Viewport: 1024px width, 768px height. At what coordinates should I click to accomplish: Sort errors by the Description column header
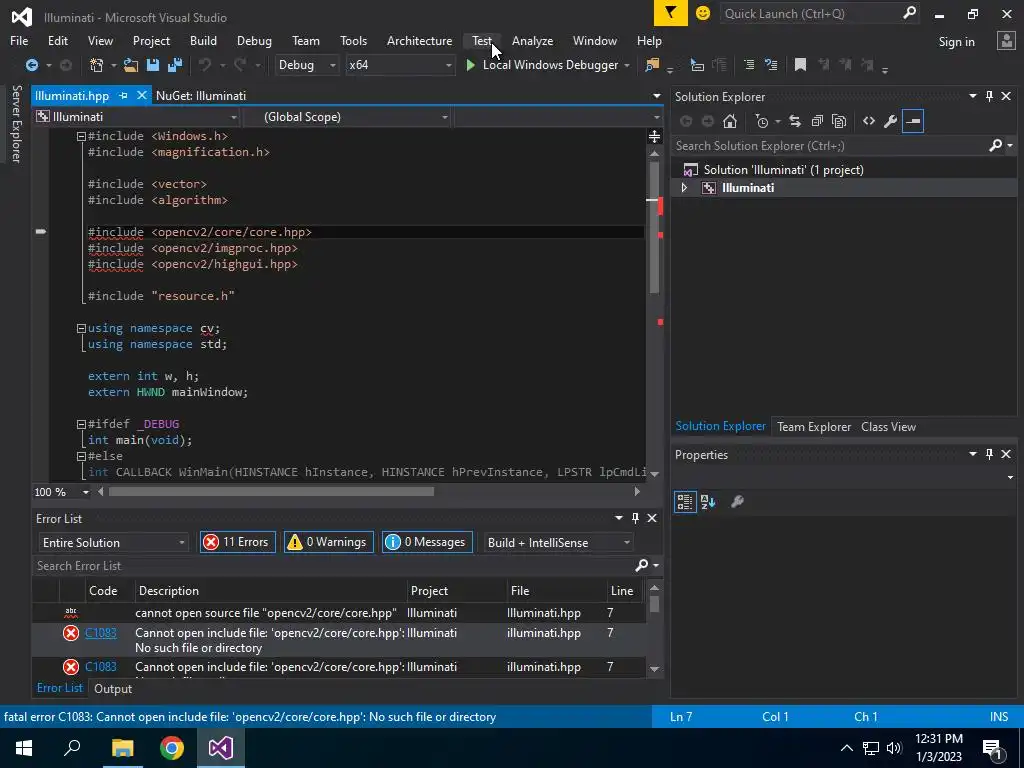271,590
